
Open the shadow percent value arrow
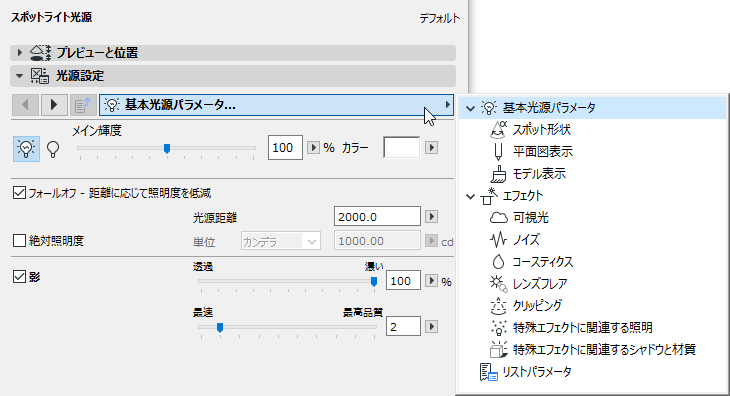tap(432, 281)
